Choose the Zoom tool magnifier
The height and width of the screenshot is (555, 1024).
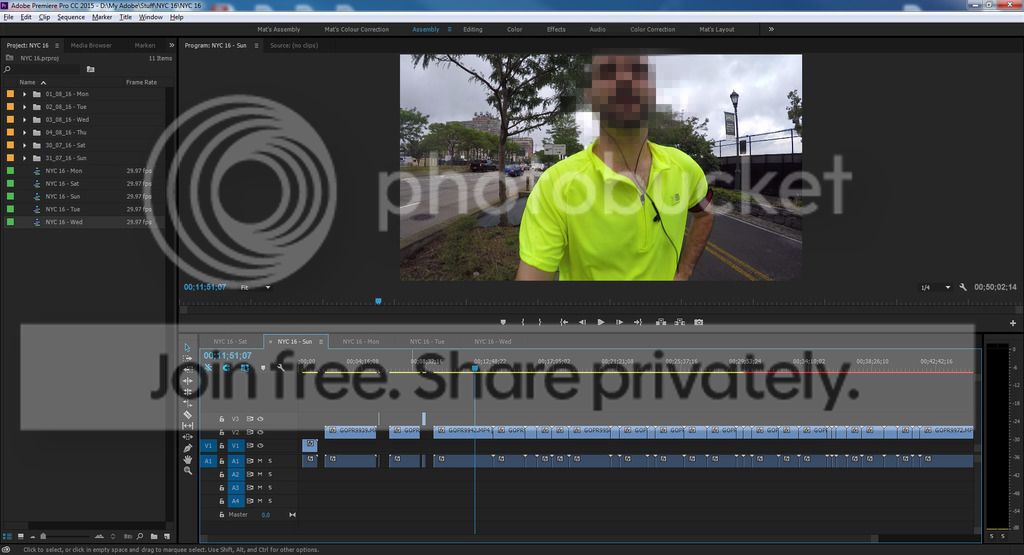pos(188,470)
